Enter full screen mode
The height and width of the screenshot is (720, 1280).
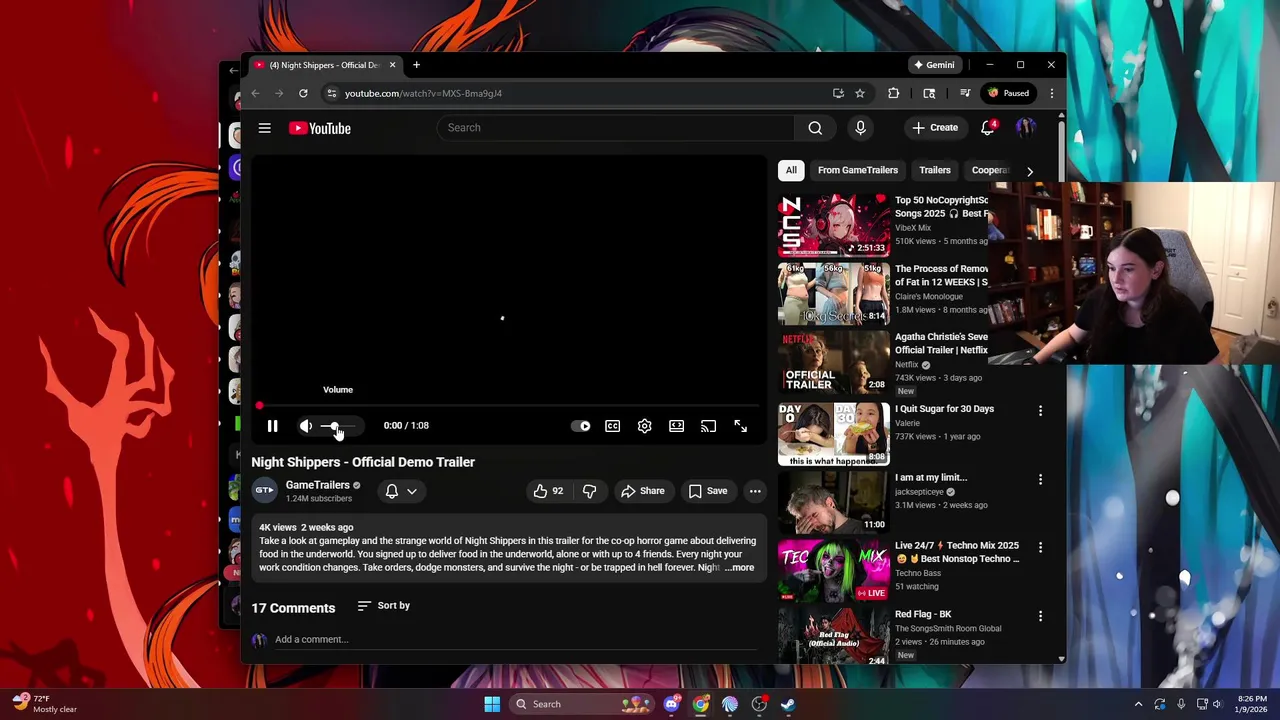pyautogui.click(x=741, y=426)
